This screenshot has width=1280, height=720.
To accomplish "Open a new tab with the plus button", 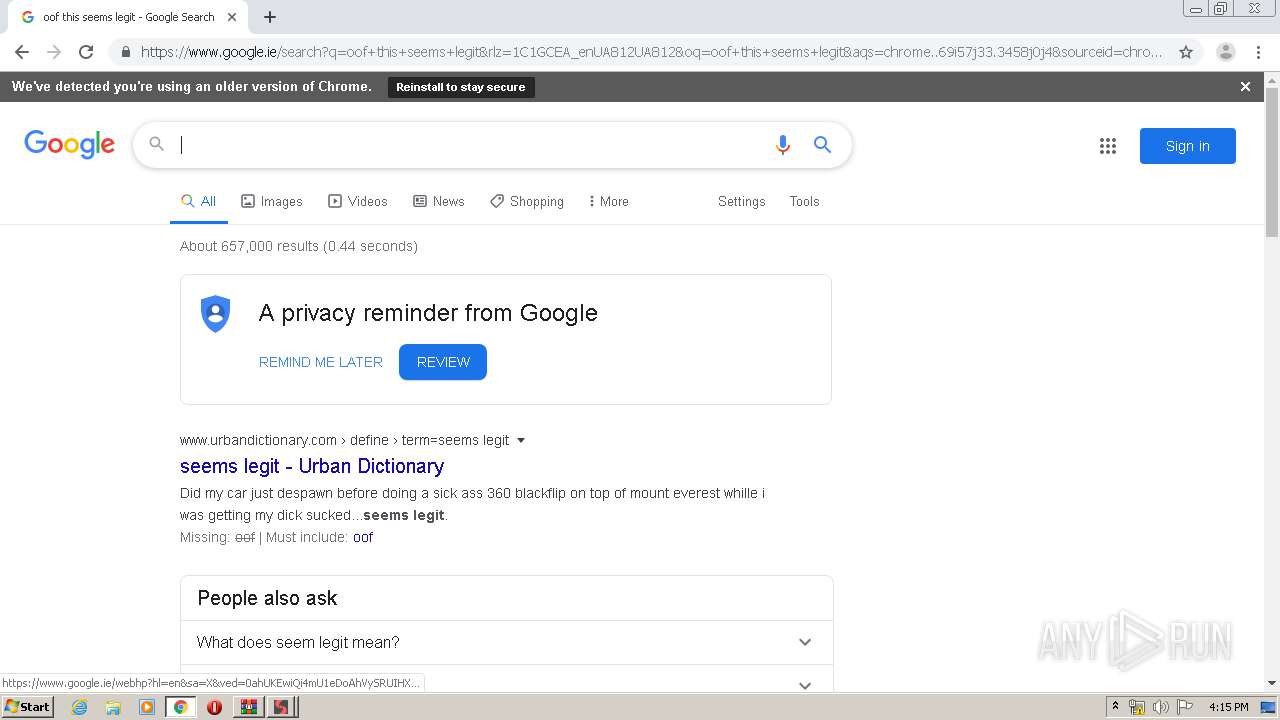I will point(270,17).
